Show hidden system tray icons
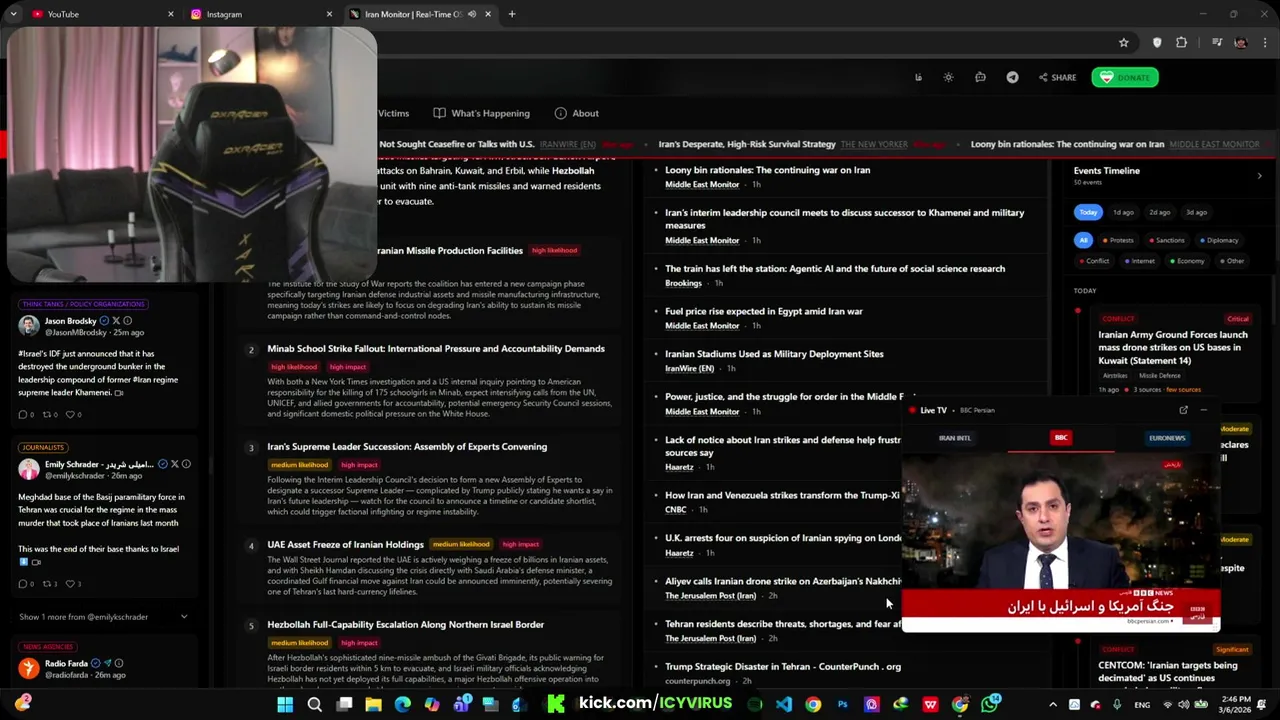 pyautogui.click(x=1052, y=704)
